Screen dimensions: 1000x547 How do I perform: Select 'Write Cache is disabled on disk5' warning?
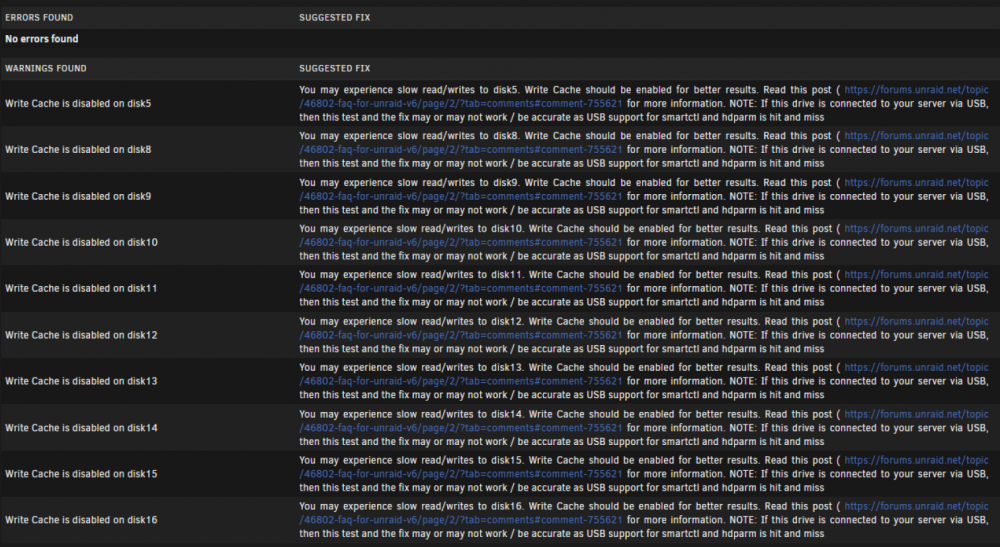(78, 103)
